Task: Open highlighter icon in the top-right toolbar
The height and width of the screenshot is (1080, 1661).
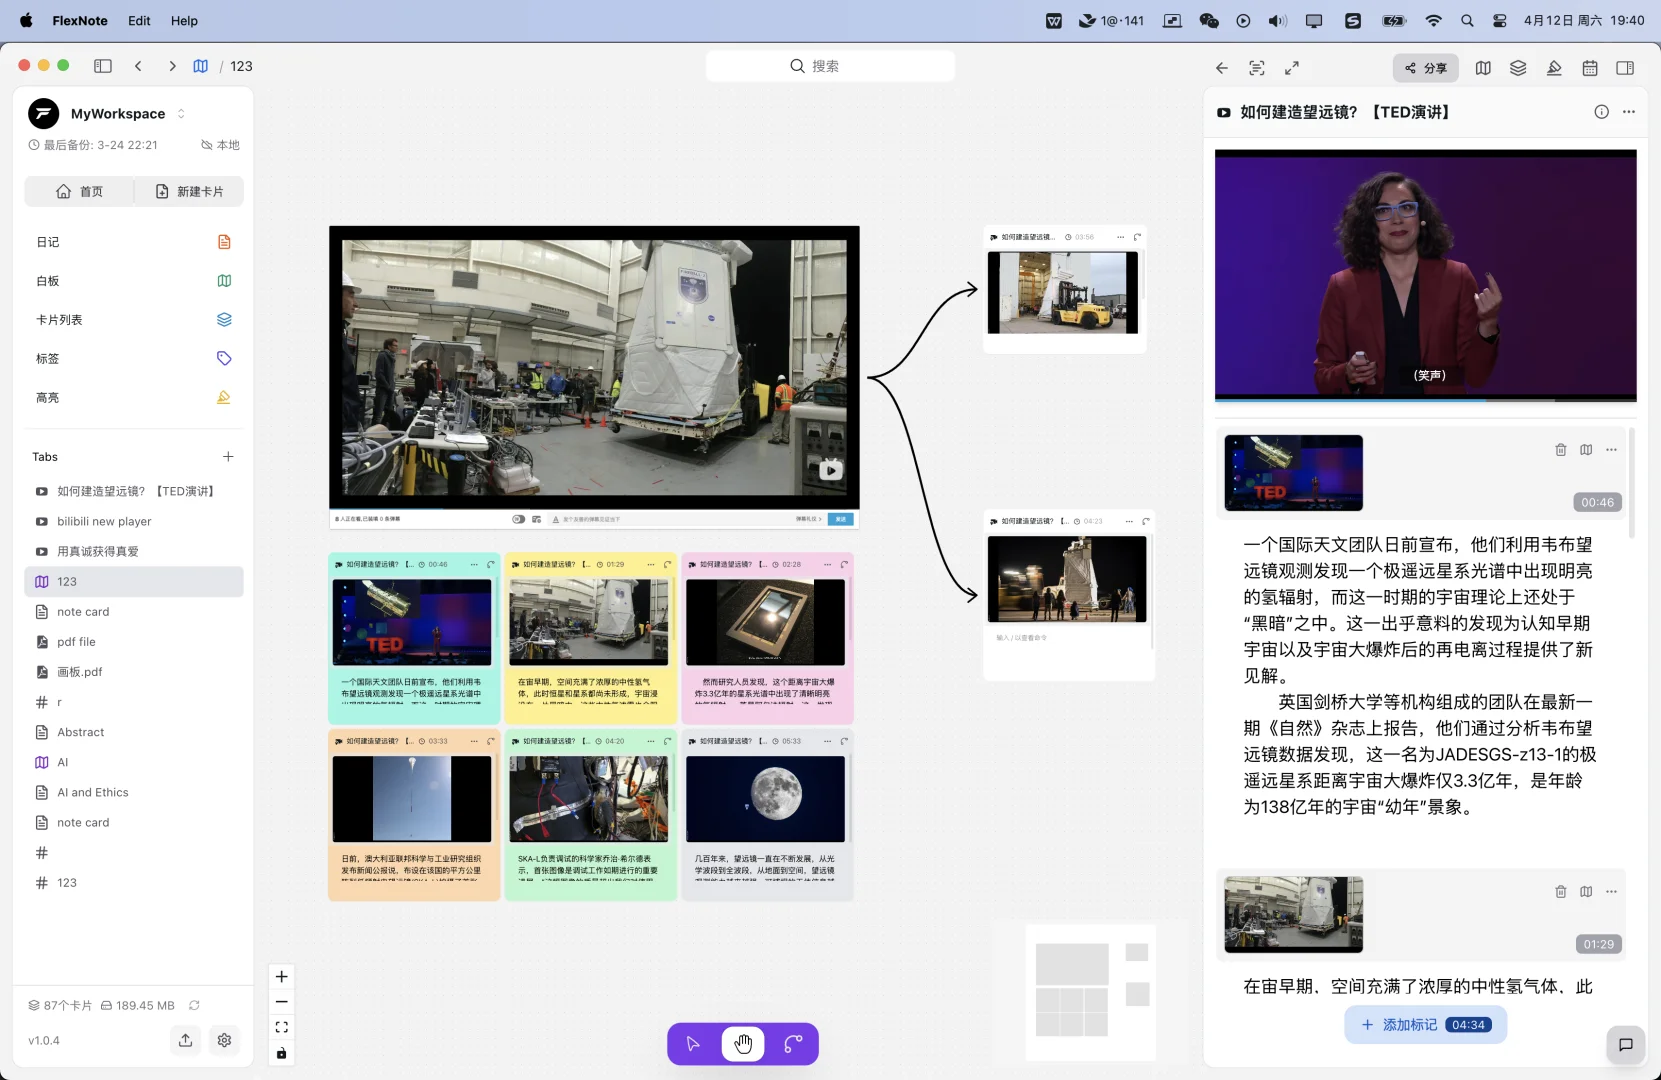Action: tap(1554, 68)
